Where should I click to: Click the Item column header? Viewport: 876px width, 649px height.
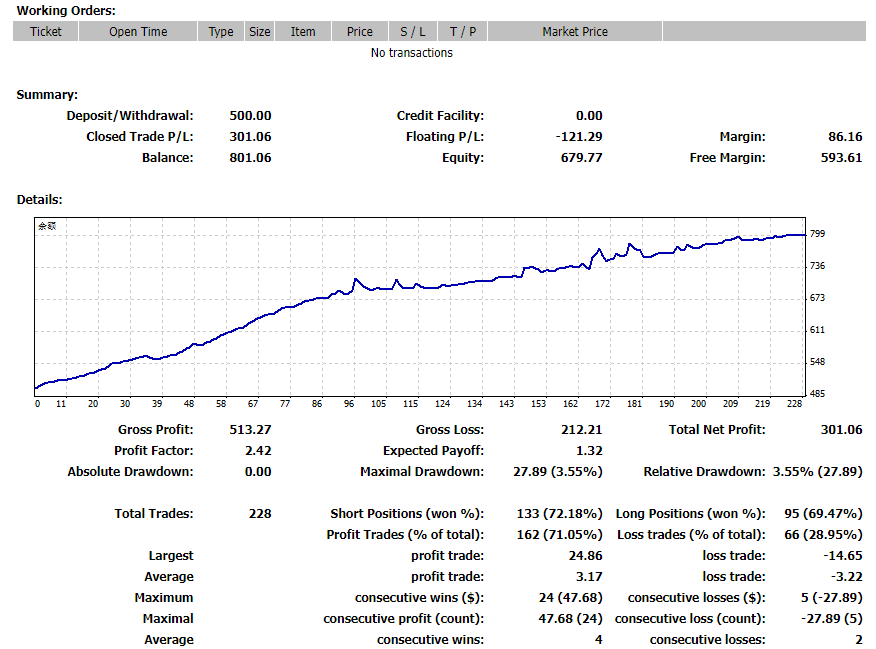(303, 32)
